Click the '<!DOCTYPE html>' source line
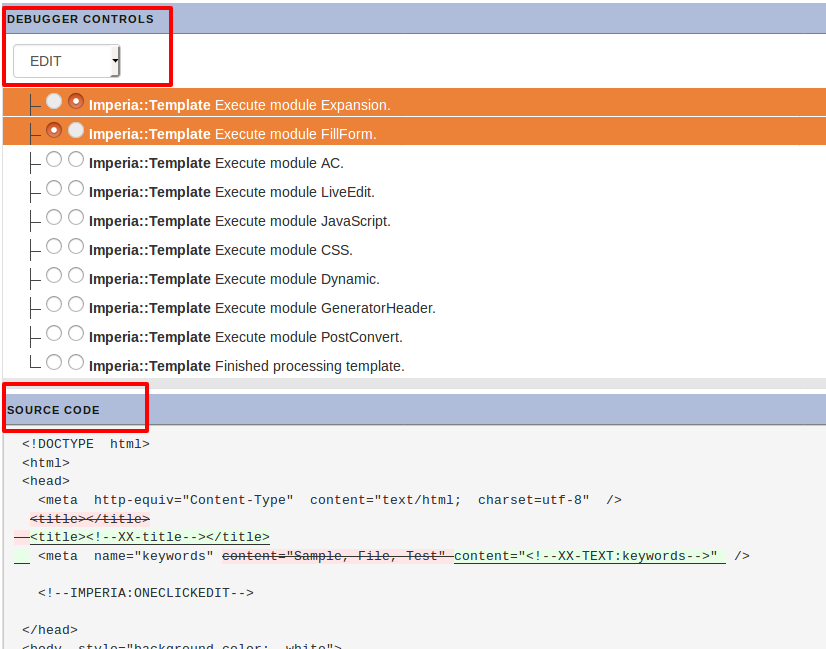Viewport: 826px width, 649px height. 86,444
